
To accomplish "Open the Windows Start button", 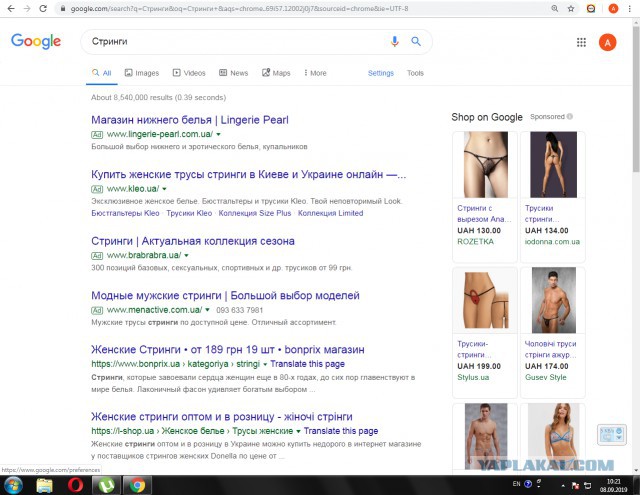I will 13,486.
